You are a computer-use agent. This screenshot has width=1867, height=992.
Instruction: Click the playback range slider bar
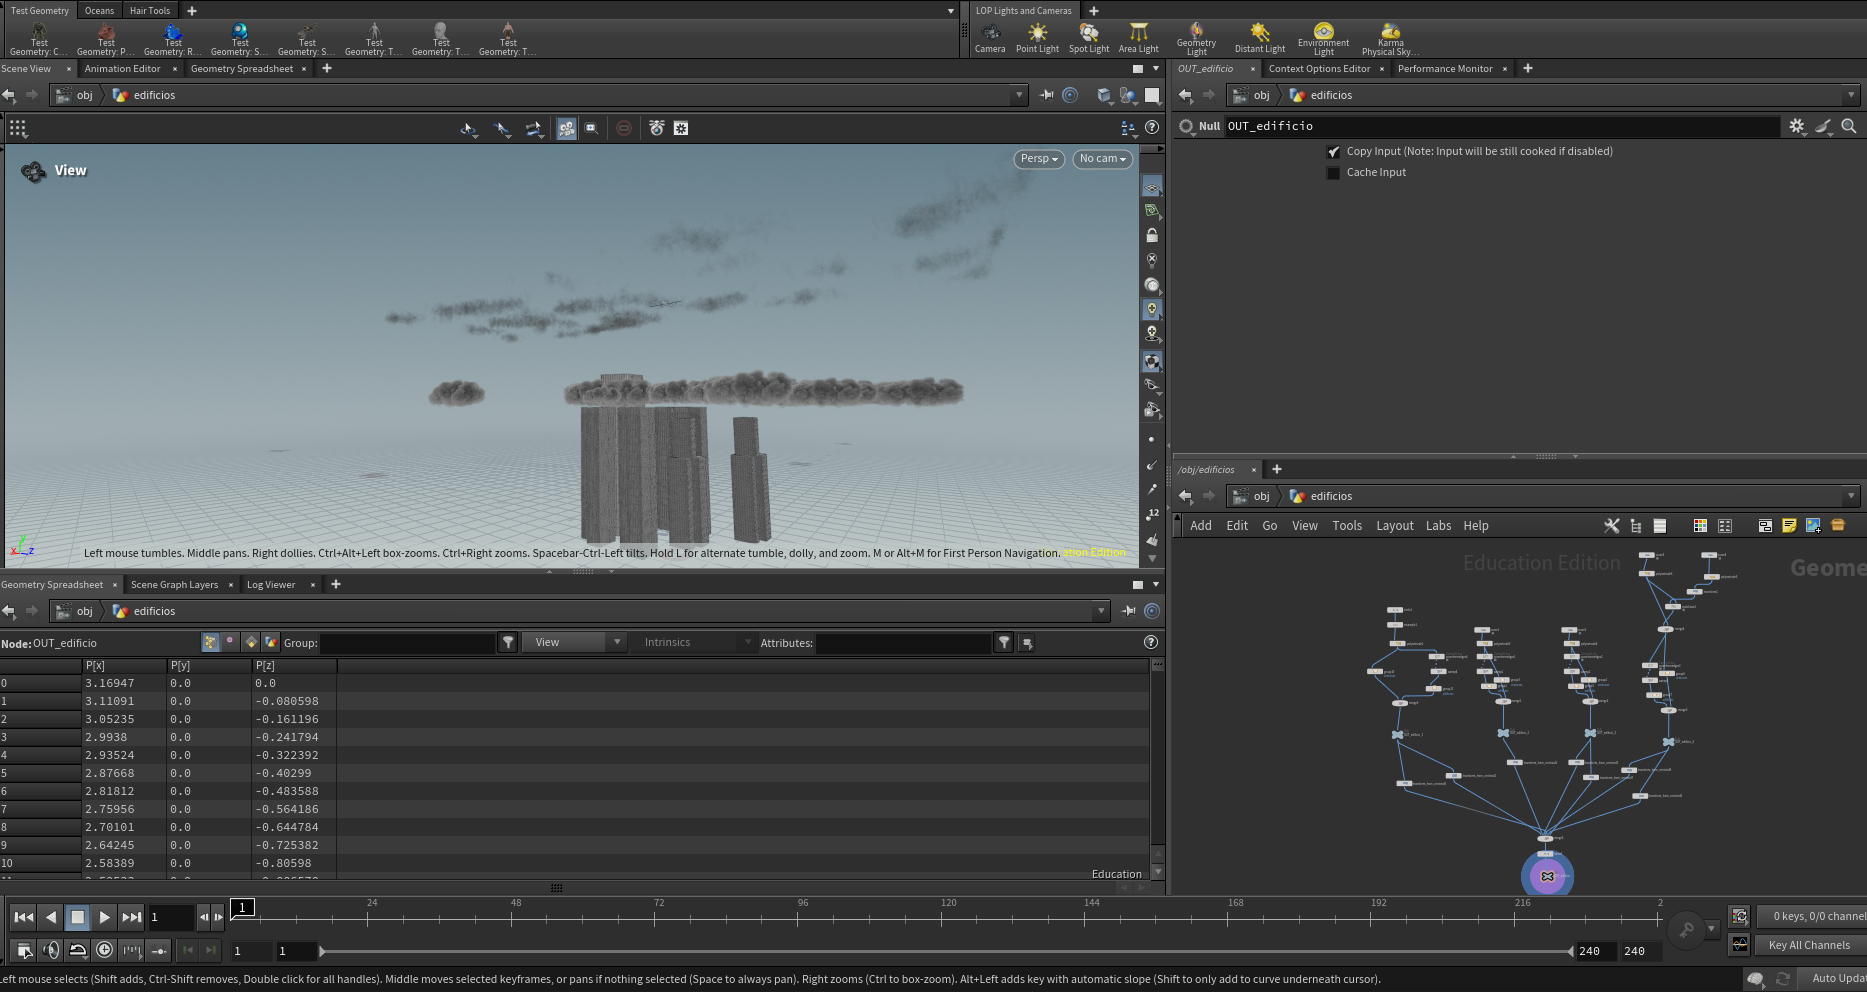click(947, 952)
